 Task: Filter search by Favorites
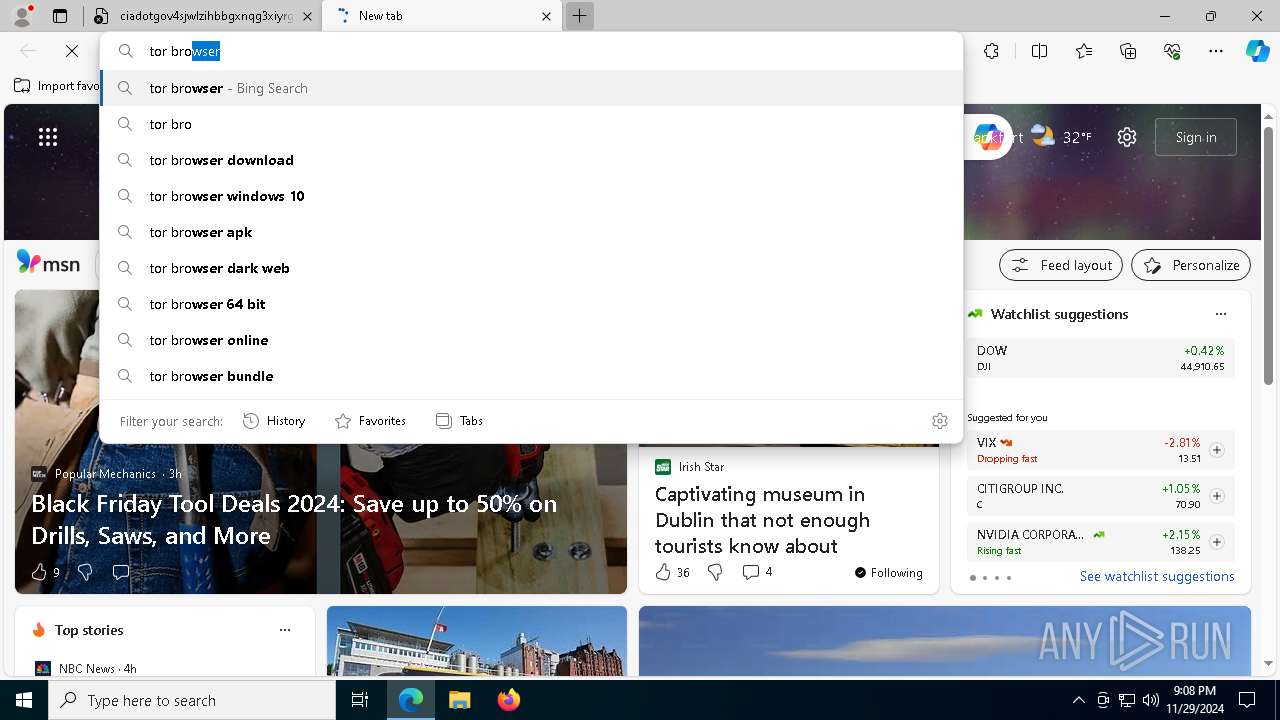pyautogui.click(x=370, y=421)
